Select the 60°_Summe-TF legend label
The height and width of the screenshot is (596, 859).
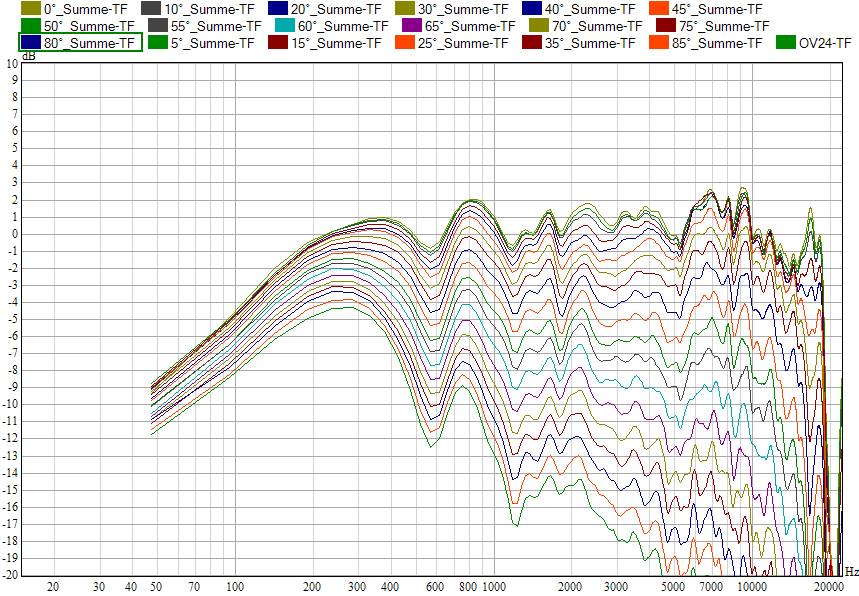[343, 26]
